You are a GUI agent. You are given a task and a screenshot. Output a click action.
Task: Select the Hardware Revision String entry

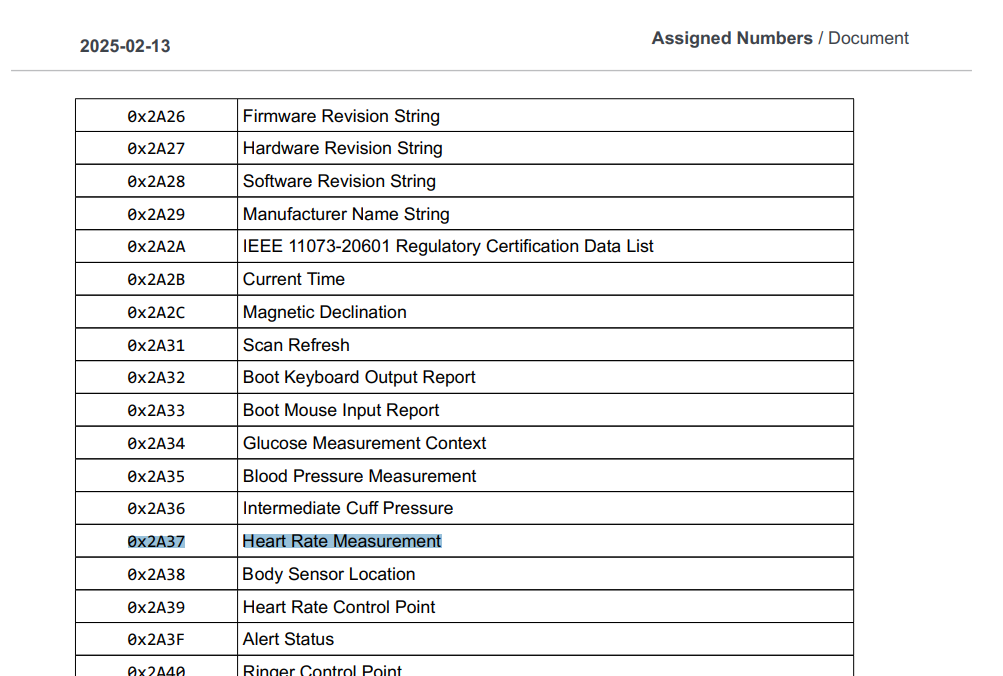click(342, 148)
